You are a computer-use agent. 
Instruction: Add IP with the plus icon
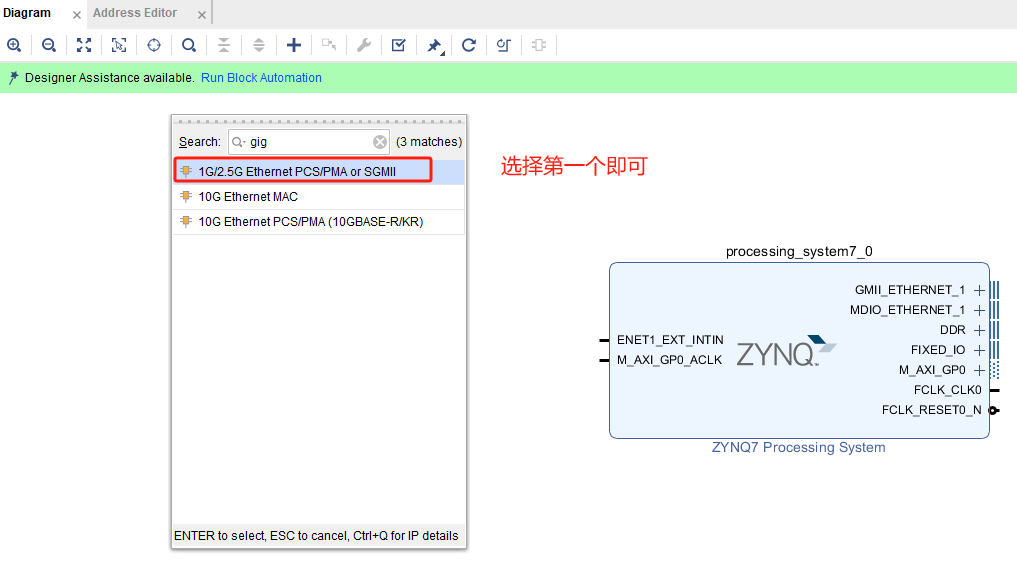[x=294, y=45]
